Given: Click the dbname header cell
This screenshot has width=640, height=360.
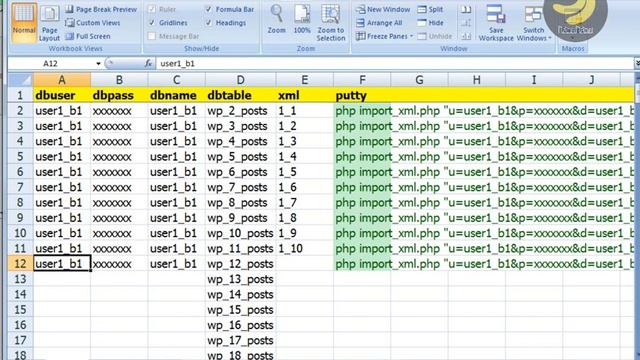Looking at the screenshot, I should (x=176, y=95).
